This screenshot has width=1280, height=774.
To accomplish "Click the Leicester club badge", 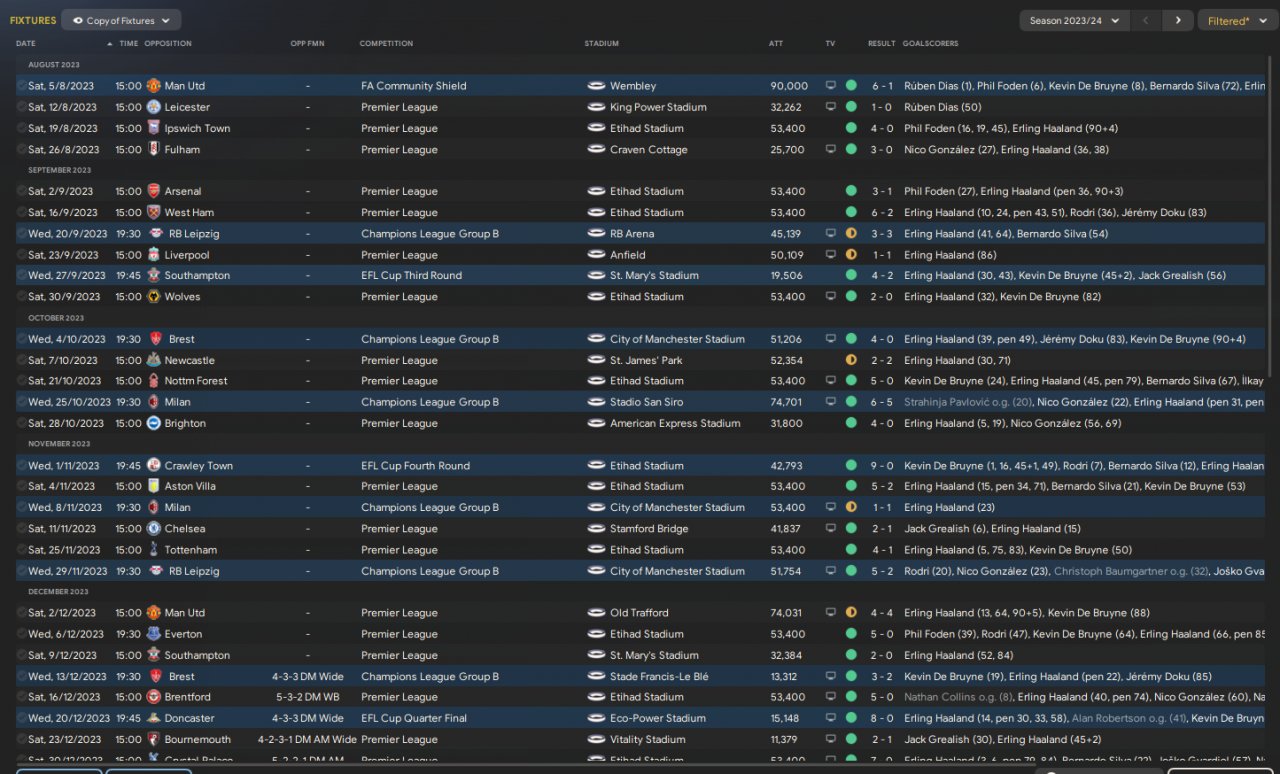I will tap(153, 107).
